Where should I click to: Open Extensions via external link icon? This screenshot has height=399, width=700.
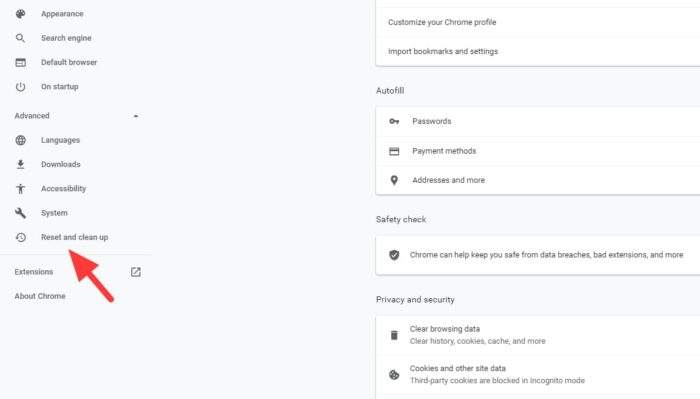coord(136,272)
